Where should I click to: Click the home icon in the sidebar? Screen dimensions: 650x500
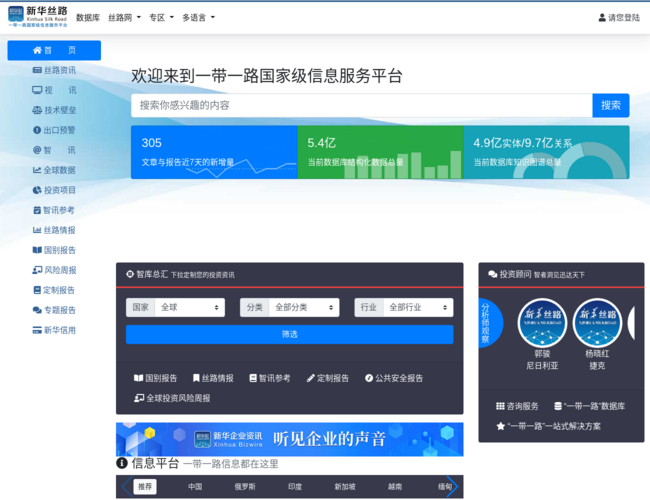click(x=37, y=50)
